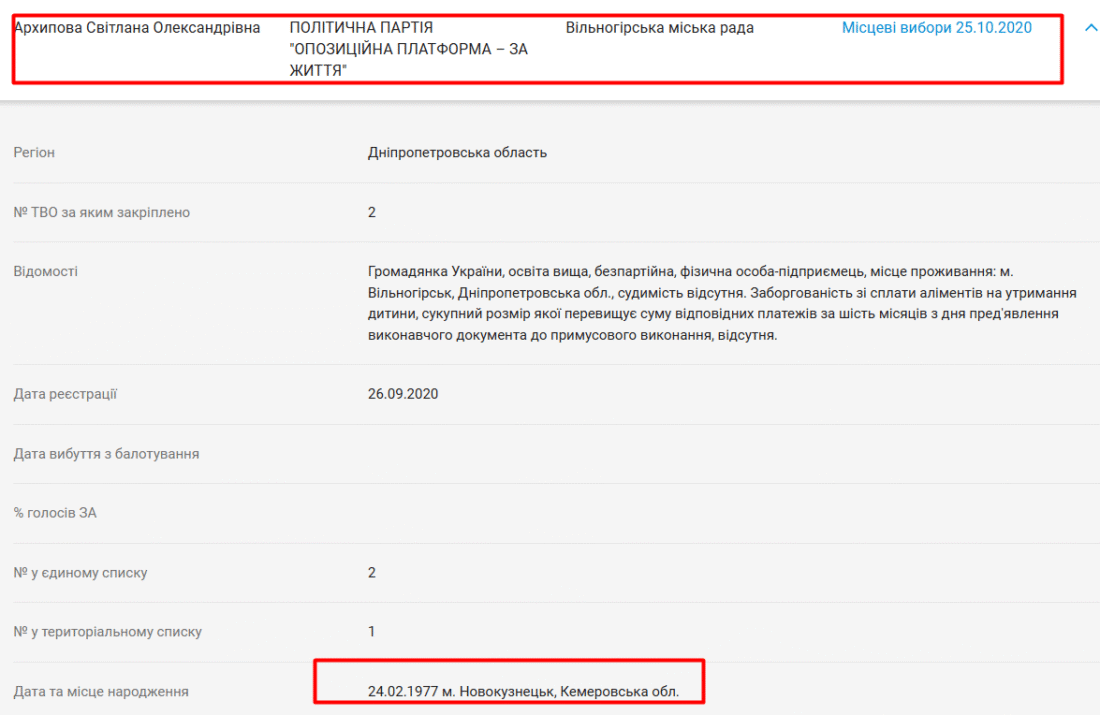Select the Громадянка України details paragraph
This screenshot has width=1100, height=715.
coord(722,303)
